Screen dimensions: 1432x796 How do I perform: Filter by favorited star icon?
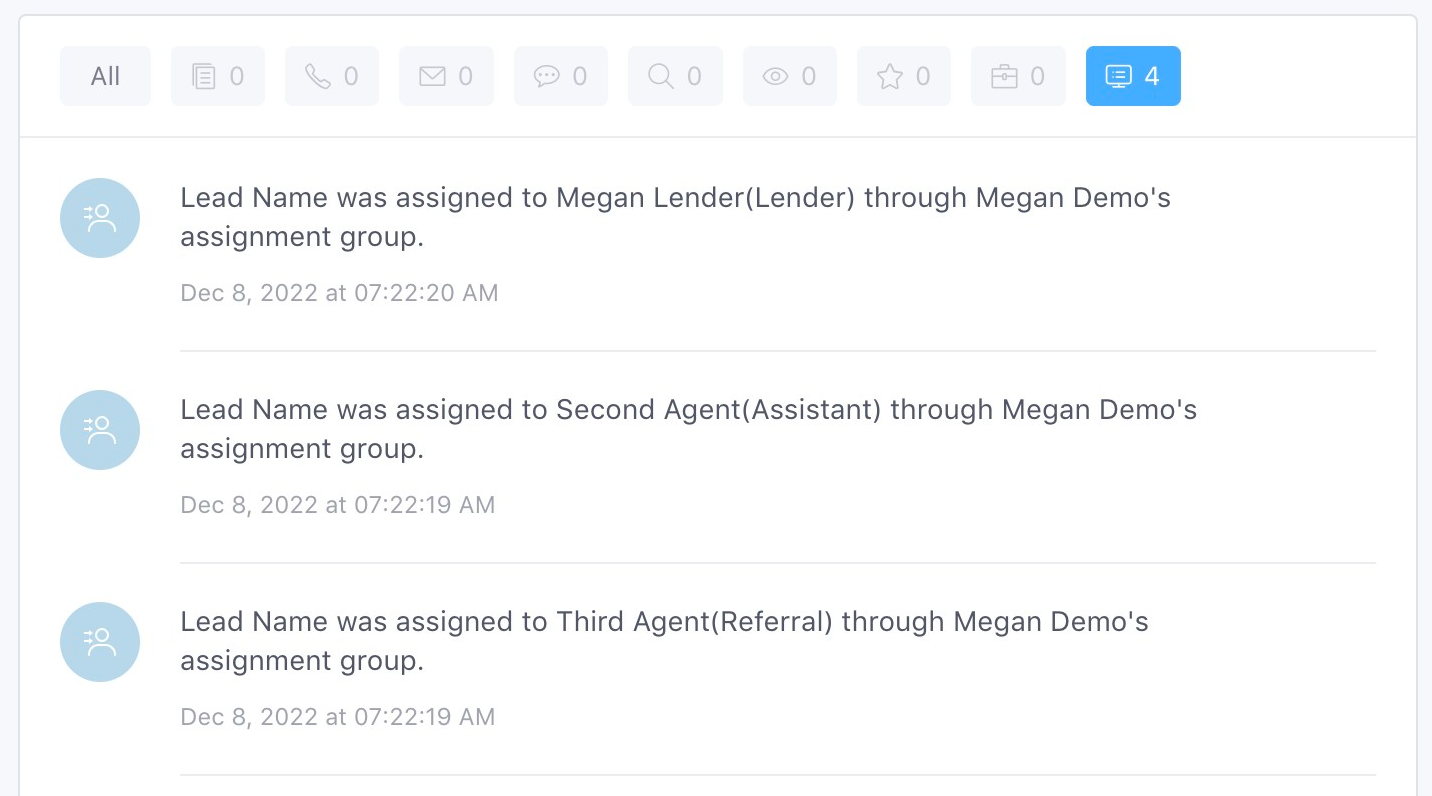tap(904, 76)
